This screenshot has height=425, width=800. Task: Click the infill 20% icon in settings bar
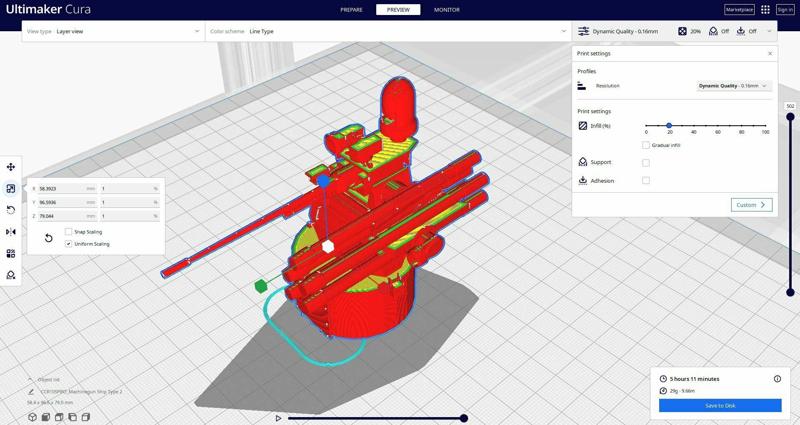(x=682, y=31)
